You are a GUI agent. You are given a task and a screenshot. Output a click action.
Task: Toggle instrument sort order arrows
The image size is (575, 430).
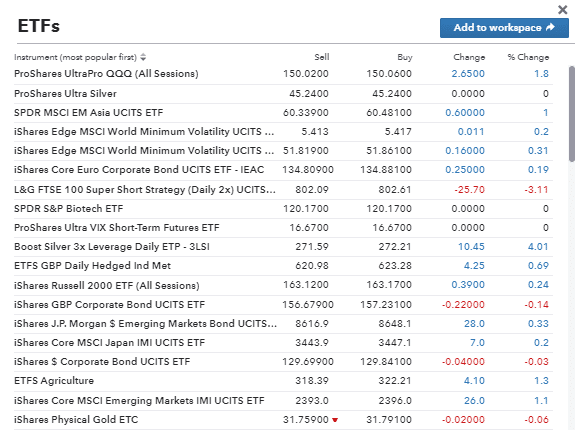point(143,57)
